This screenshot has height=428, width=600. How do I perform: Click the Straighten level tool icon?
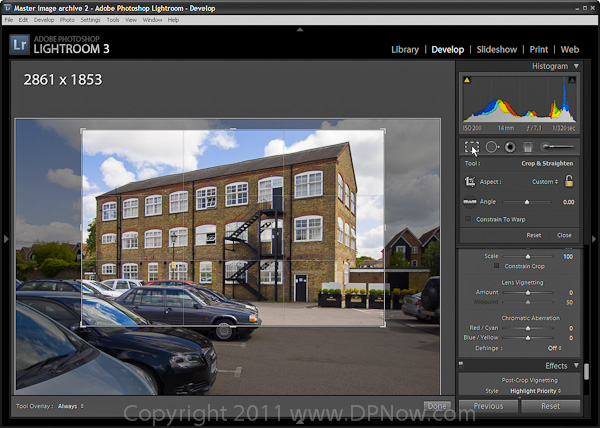[x=470, y=201]
